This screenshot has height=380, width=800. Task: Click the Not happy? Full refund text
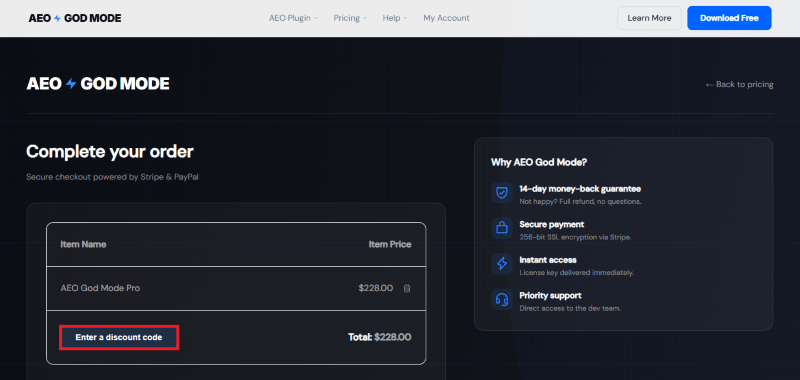coord(580,201)
